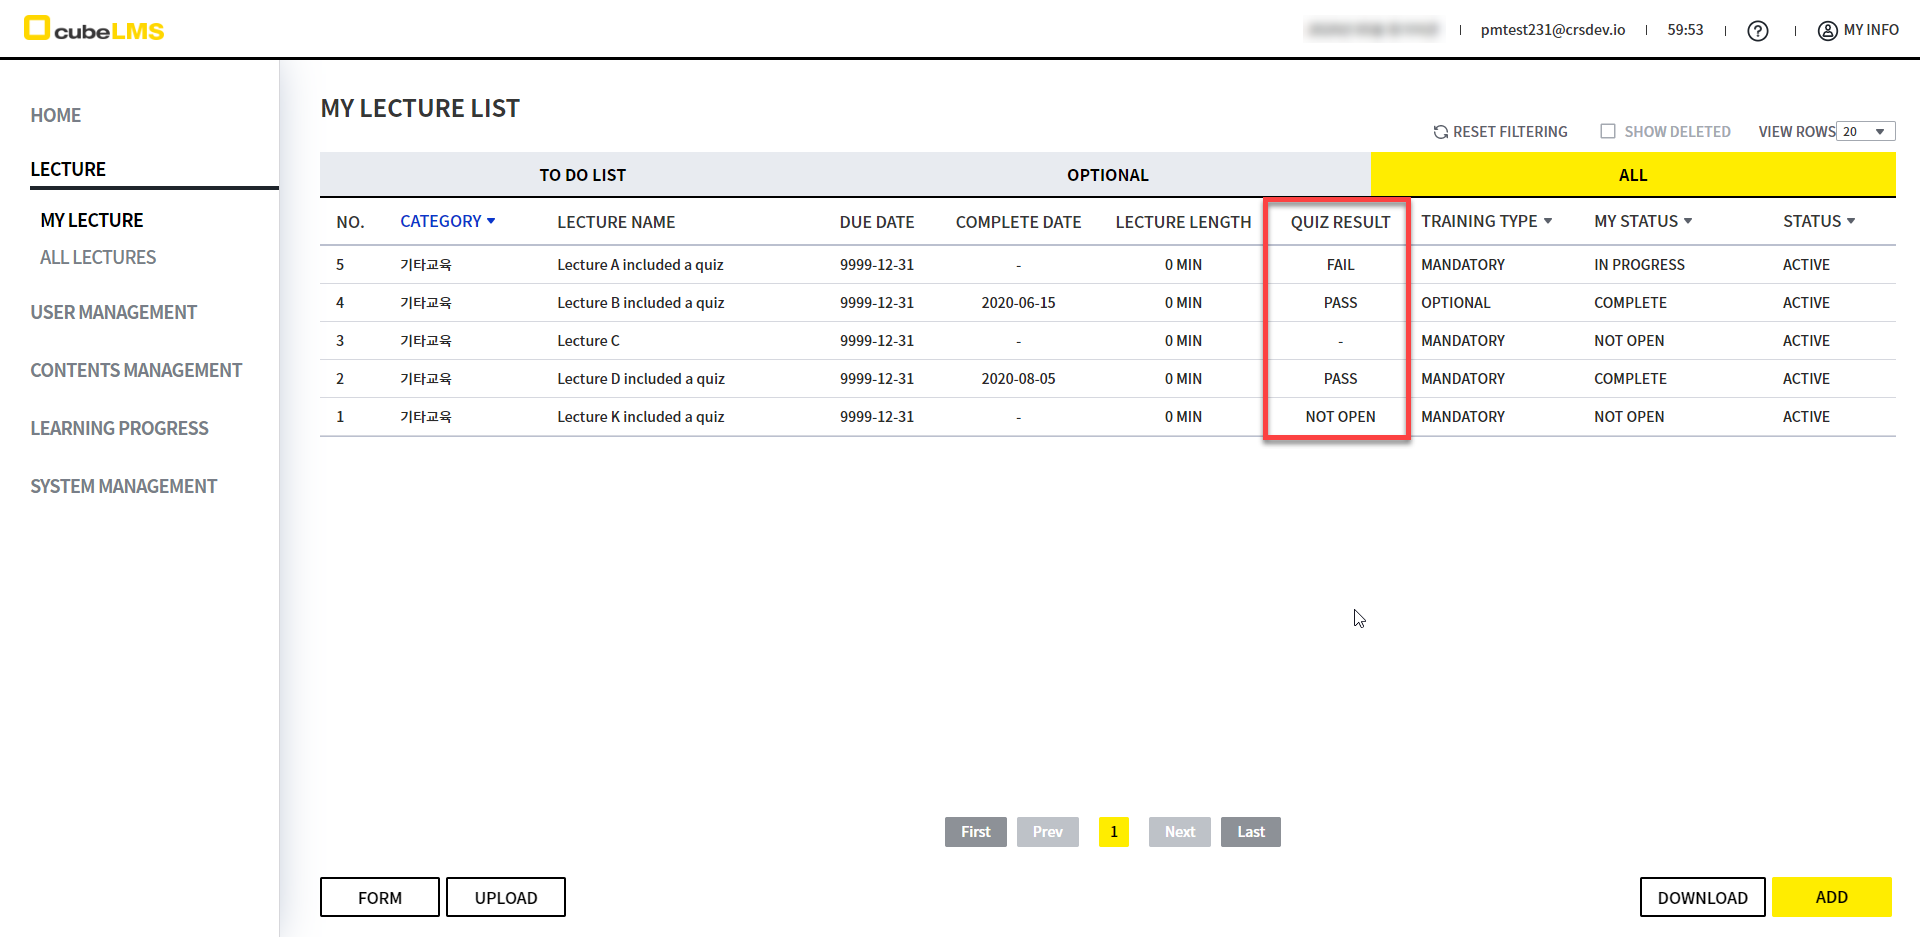The width and height of the screenshot is (1920, 937).
Task: Click the Upload button
Action: click(x=505, y=897)
